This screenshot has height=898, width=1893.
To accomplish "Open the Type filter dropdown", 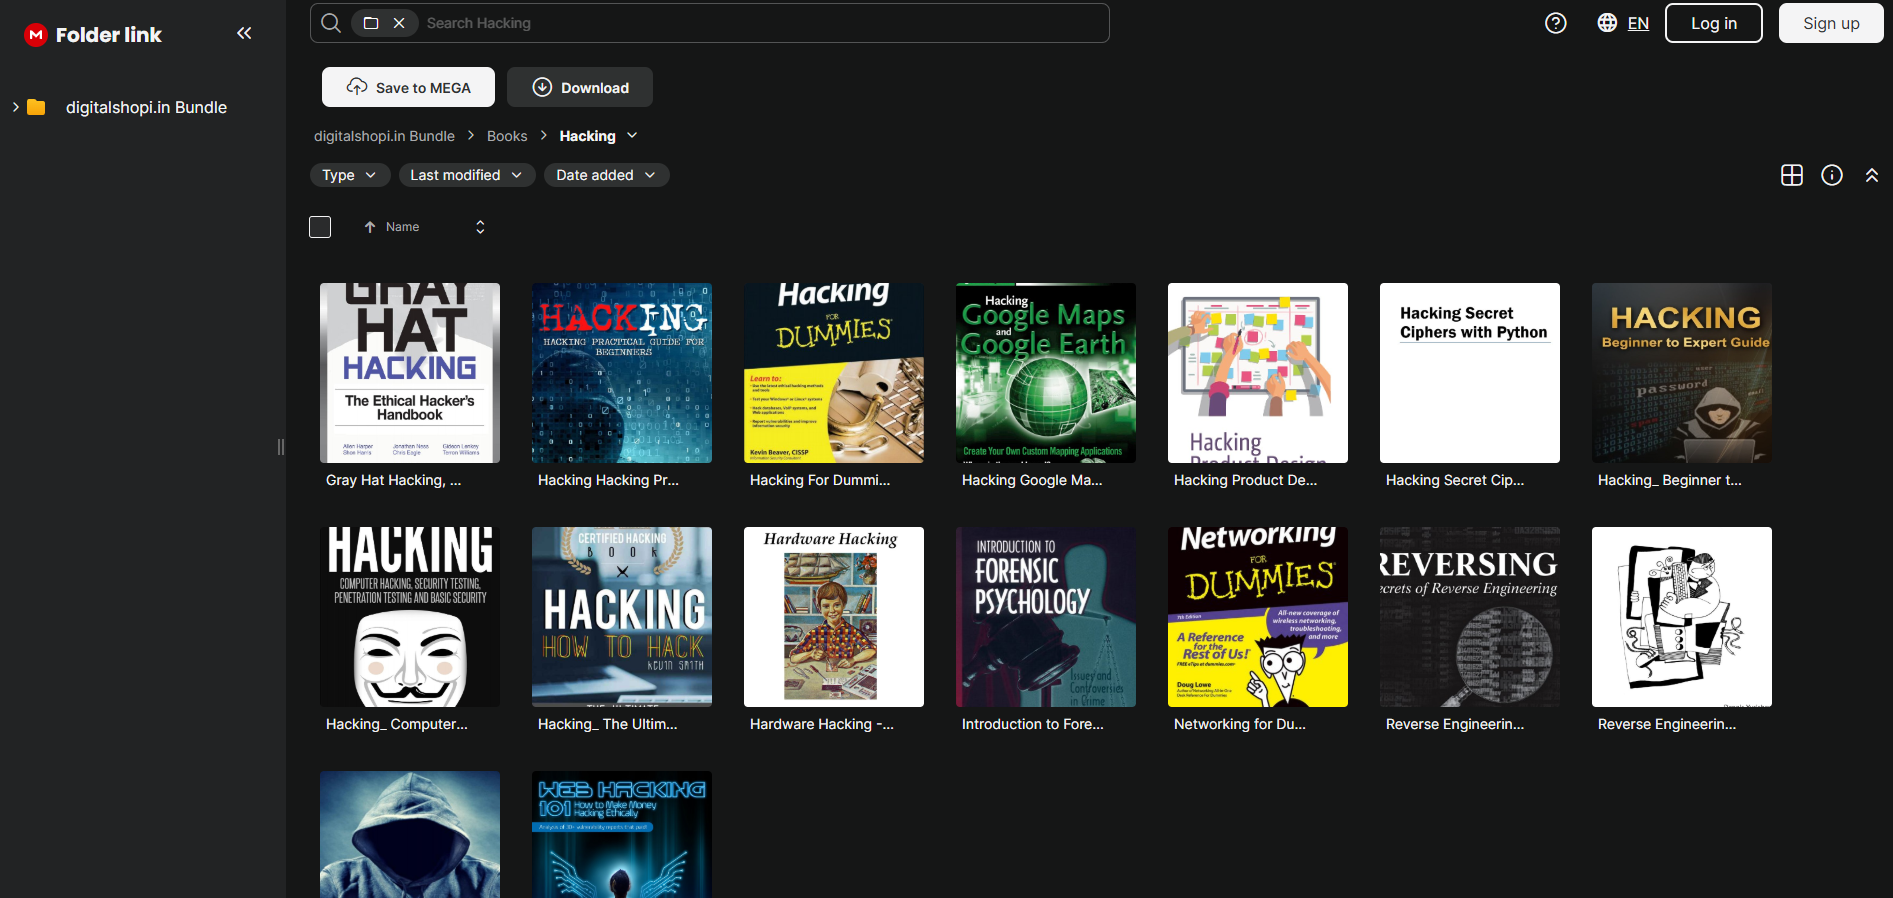I will [349, 175].
